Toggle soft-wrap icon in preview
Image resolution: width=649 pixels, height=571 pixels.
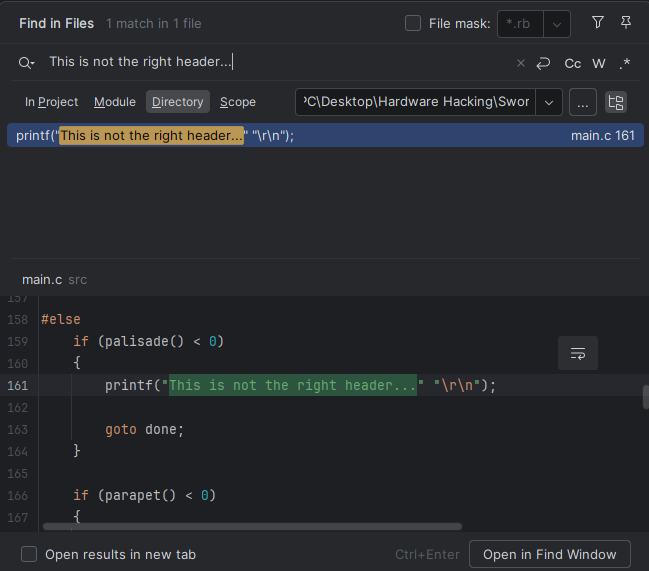pyautogui.click(x=577, y=353)
